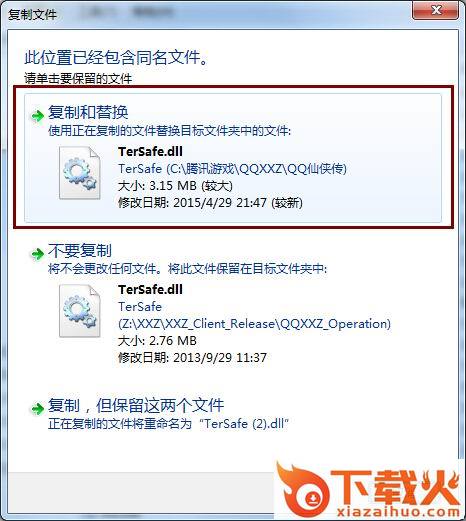Click the xiazaihuo.com watermark text
The width and height of the screenshot is (466, 521).
point(399,512)
